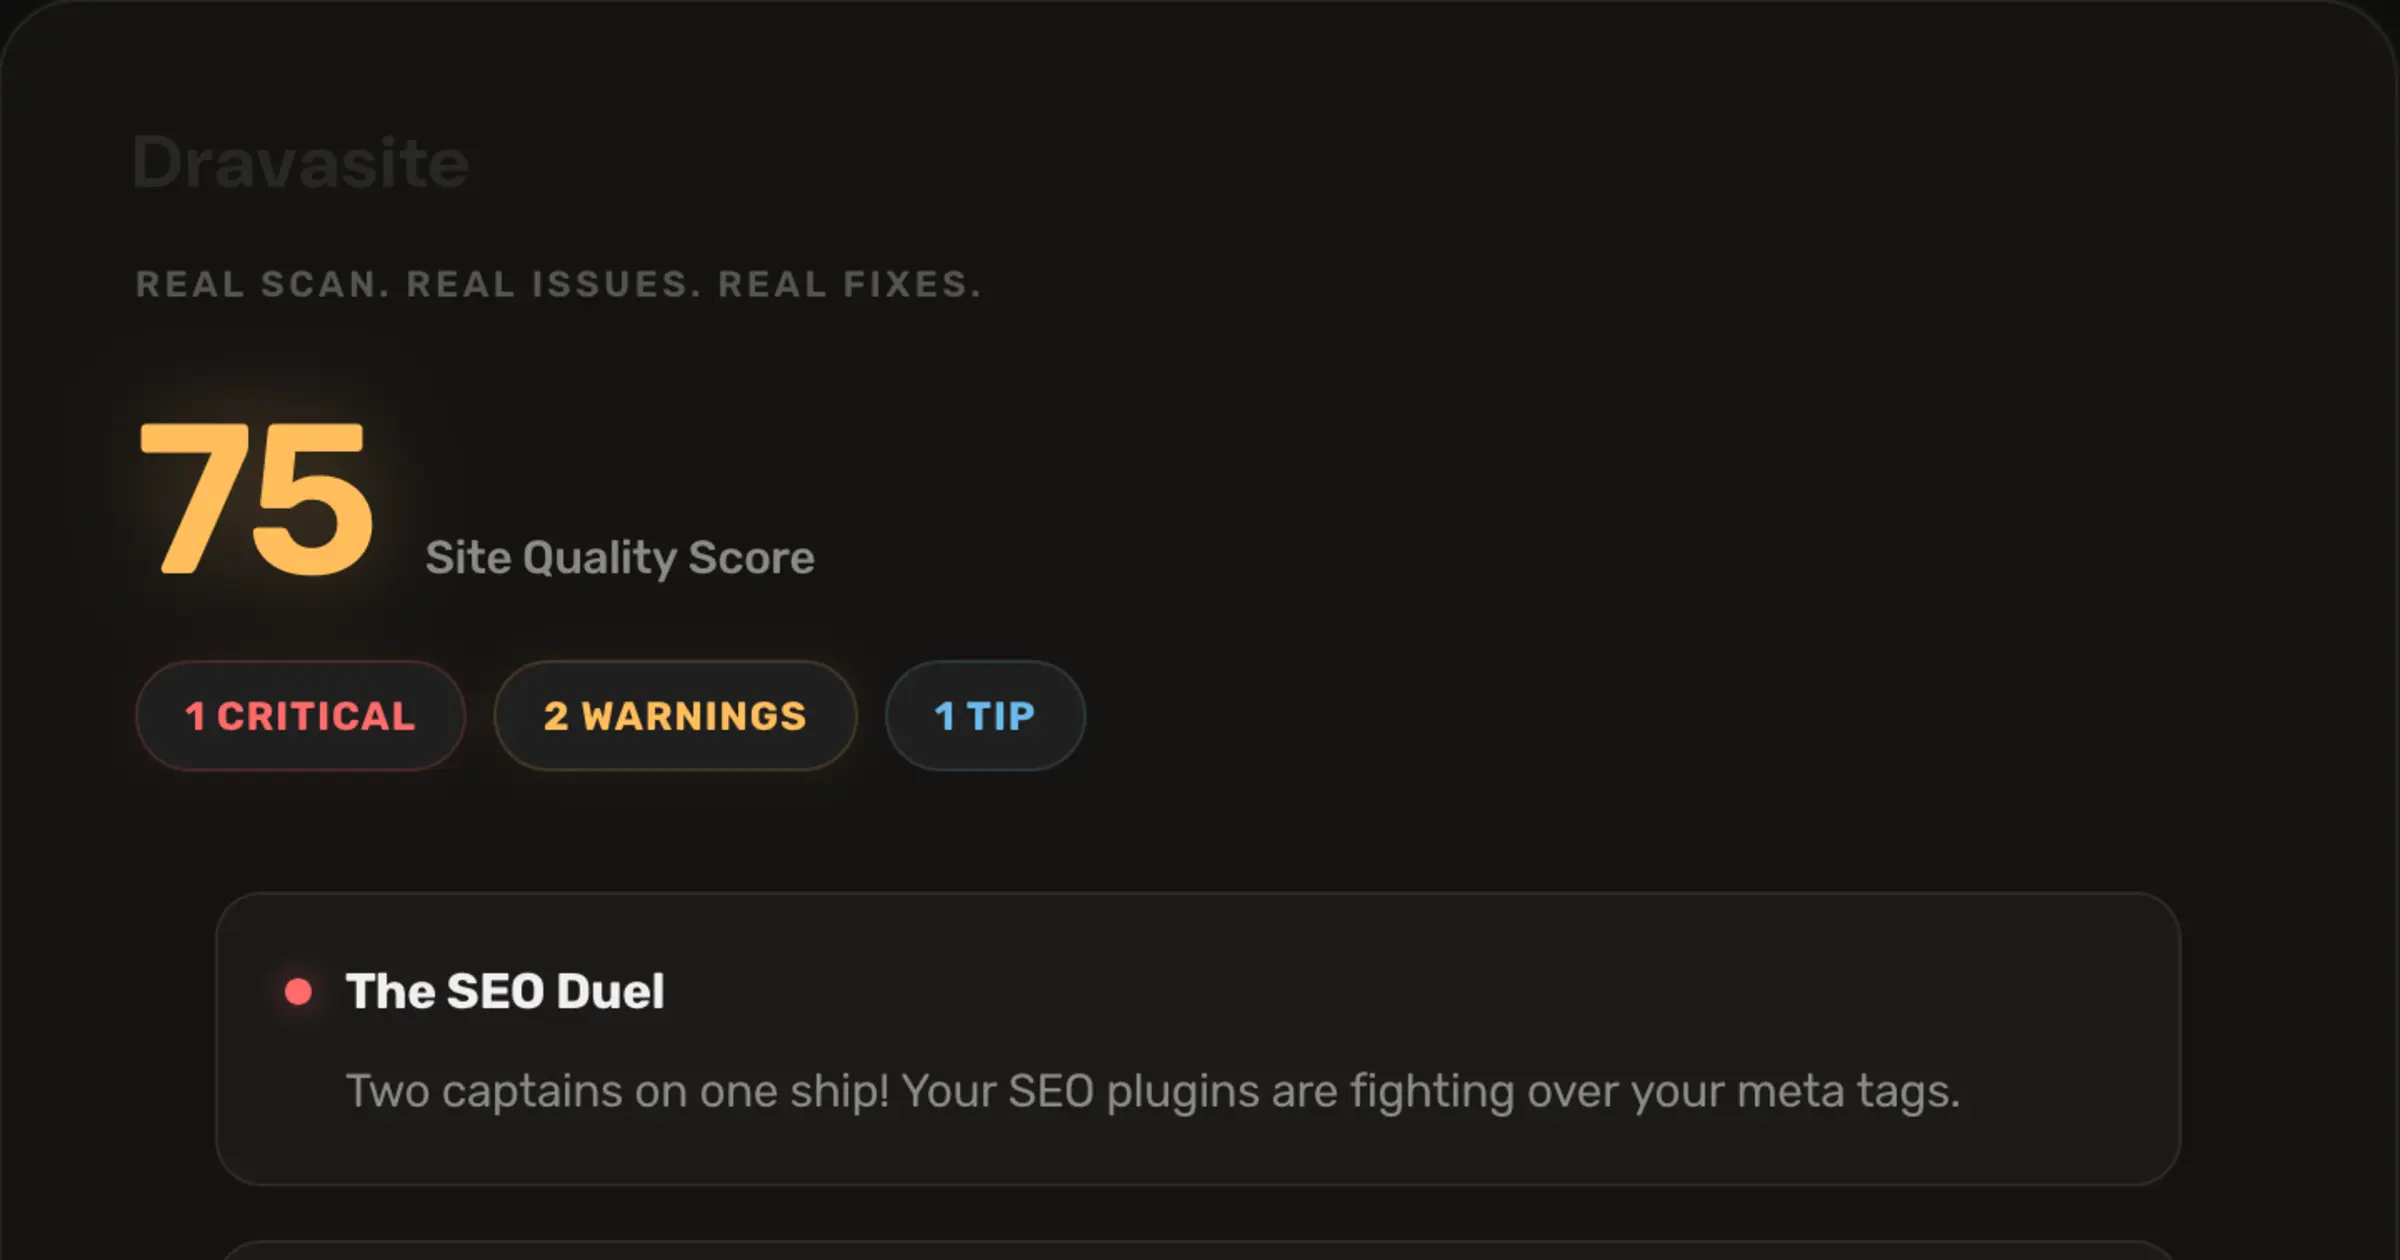
Task: Click the Site Quality Score label
Action: (620, 558)
